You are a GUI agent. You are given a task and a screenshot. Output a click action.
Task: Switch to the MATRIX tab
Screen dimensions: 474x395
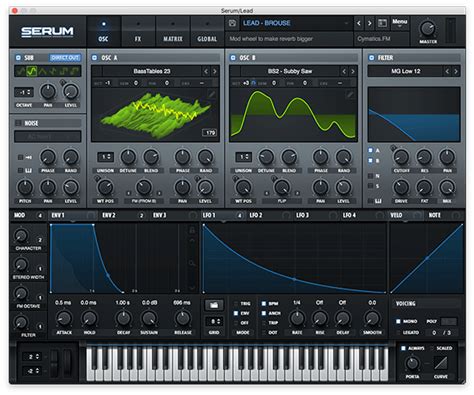tap(173, 32)
